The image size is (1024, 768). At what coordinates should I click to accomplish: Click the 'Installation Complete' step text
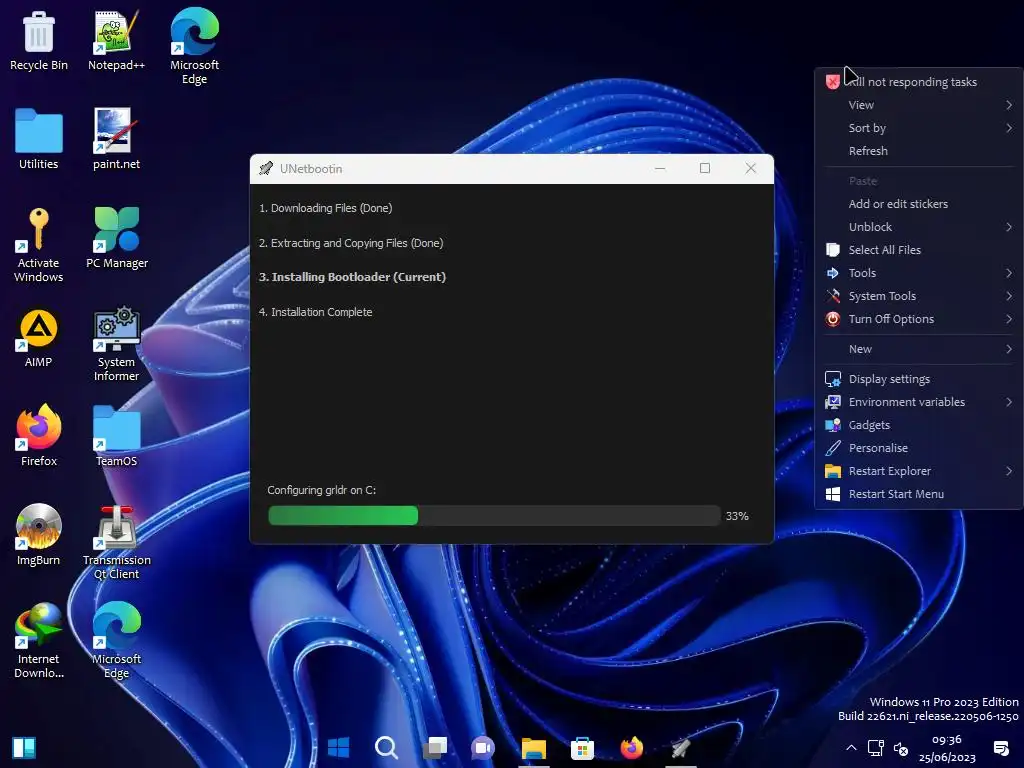[x=315, y=312]
